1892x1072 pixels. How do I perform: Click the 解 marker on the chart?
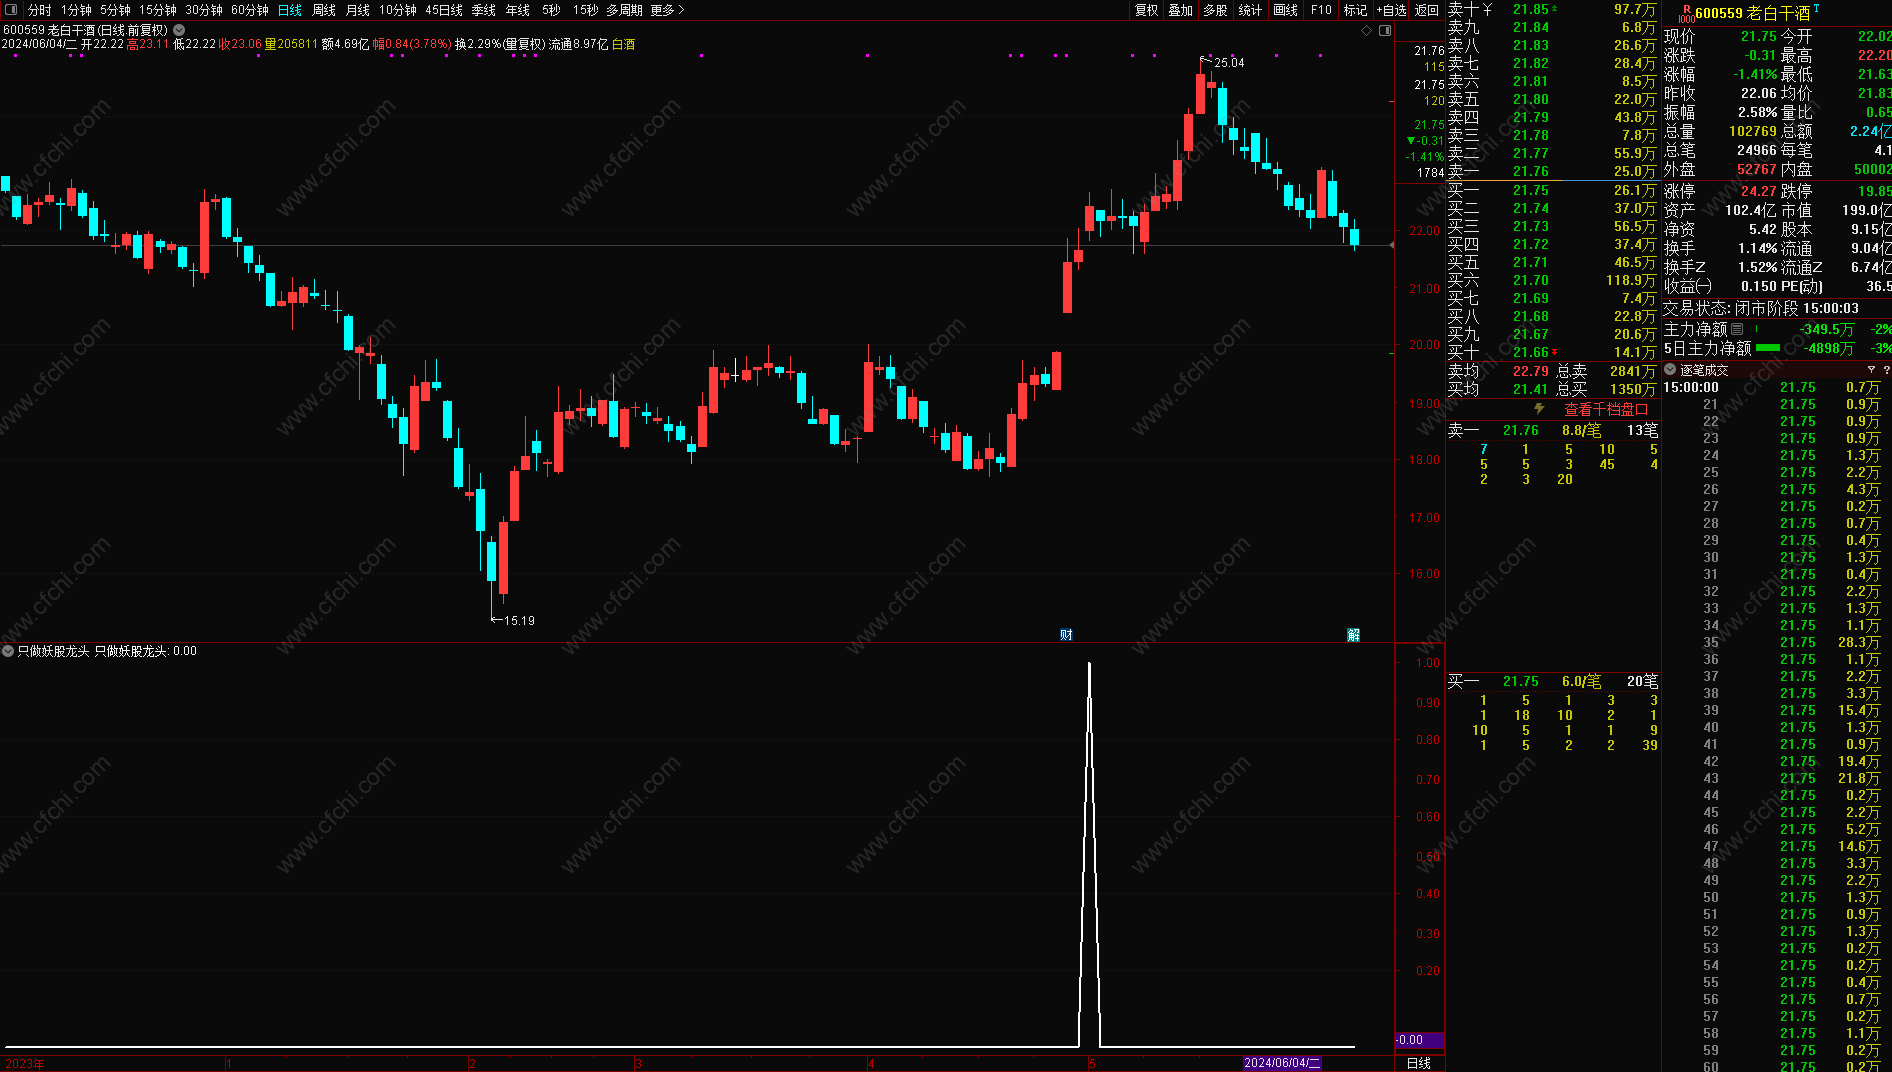(x=1353, y=634)
